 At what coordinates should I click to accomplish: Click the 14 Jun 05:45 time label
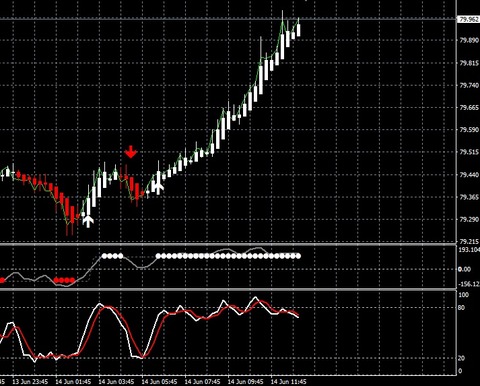pyautogui.click(x=159, y=381)
